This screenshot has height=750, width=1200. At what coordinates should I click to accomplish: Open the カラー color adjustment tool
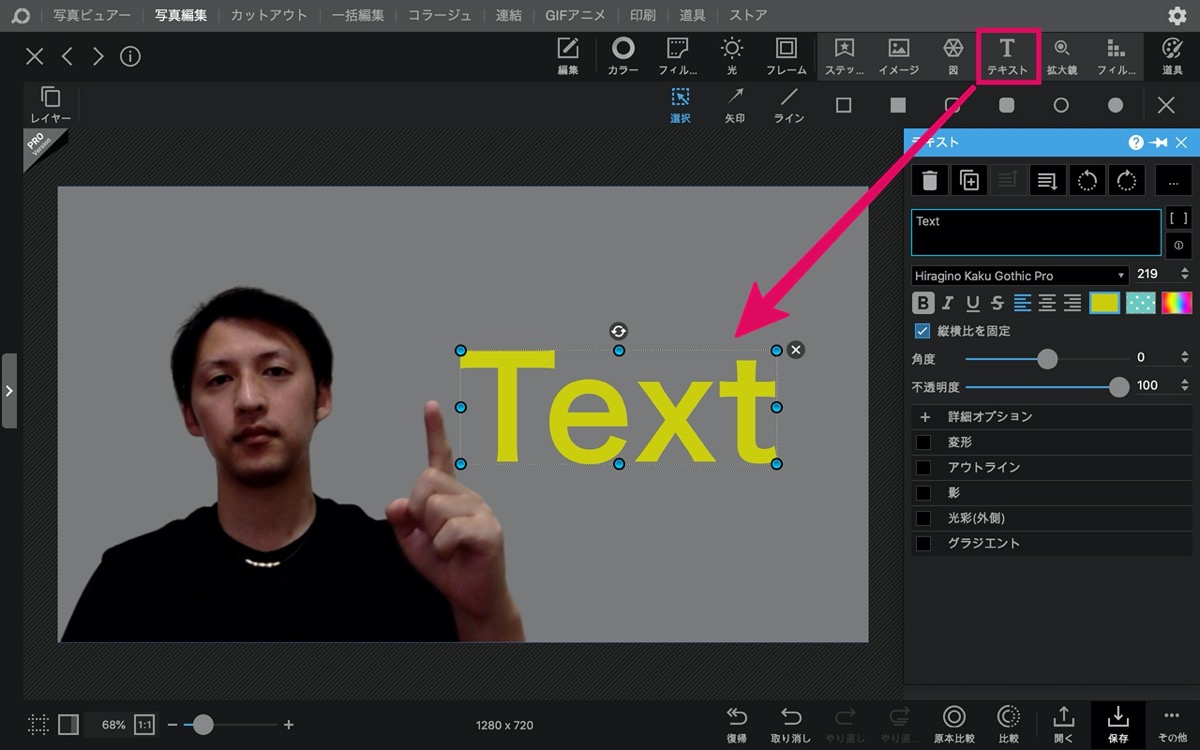pos(623,56)
